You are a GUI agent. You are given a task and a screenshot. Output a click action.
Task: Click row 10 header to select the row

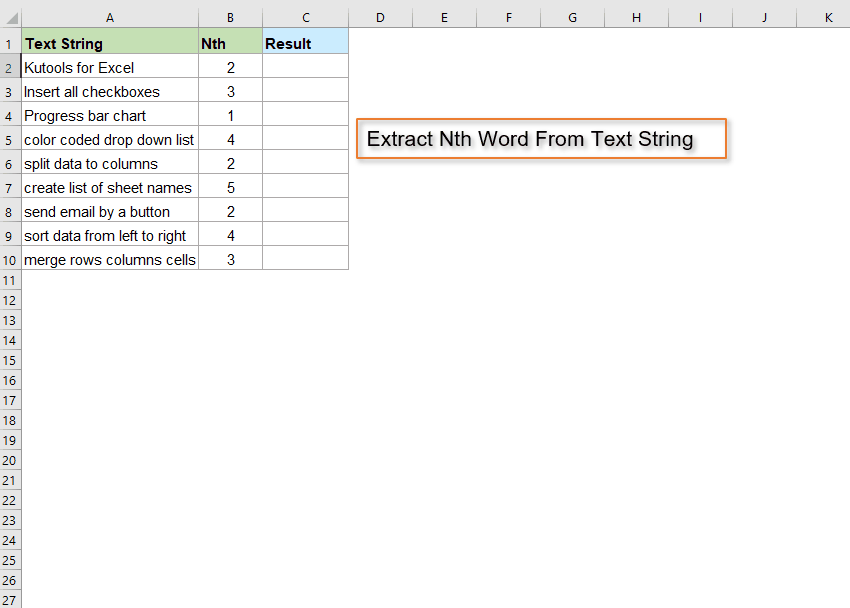click(x=10, y=259)
